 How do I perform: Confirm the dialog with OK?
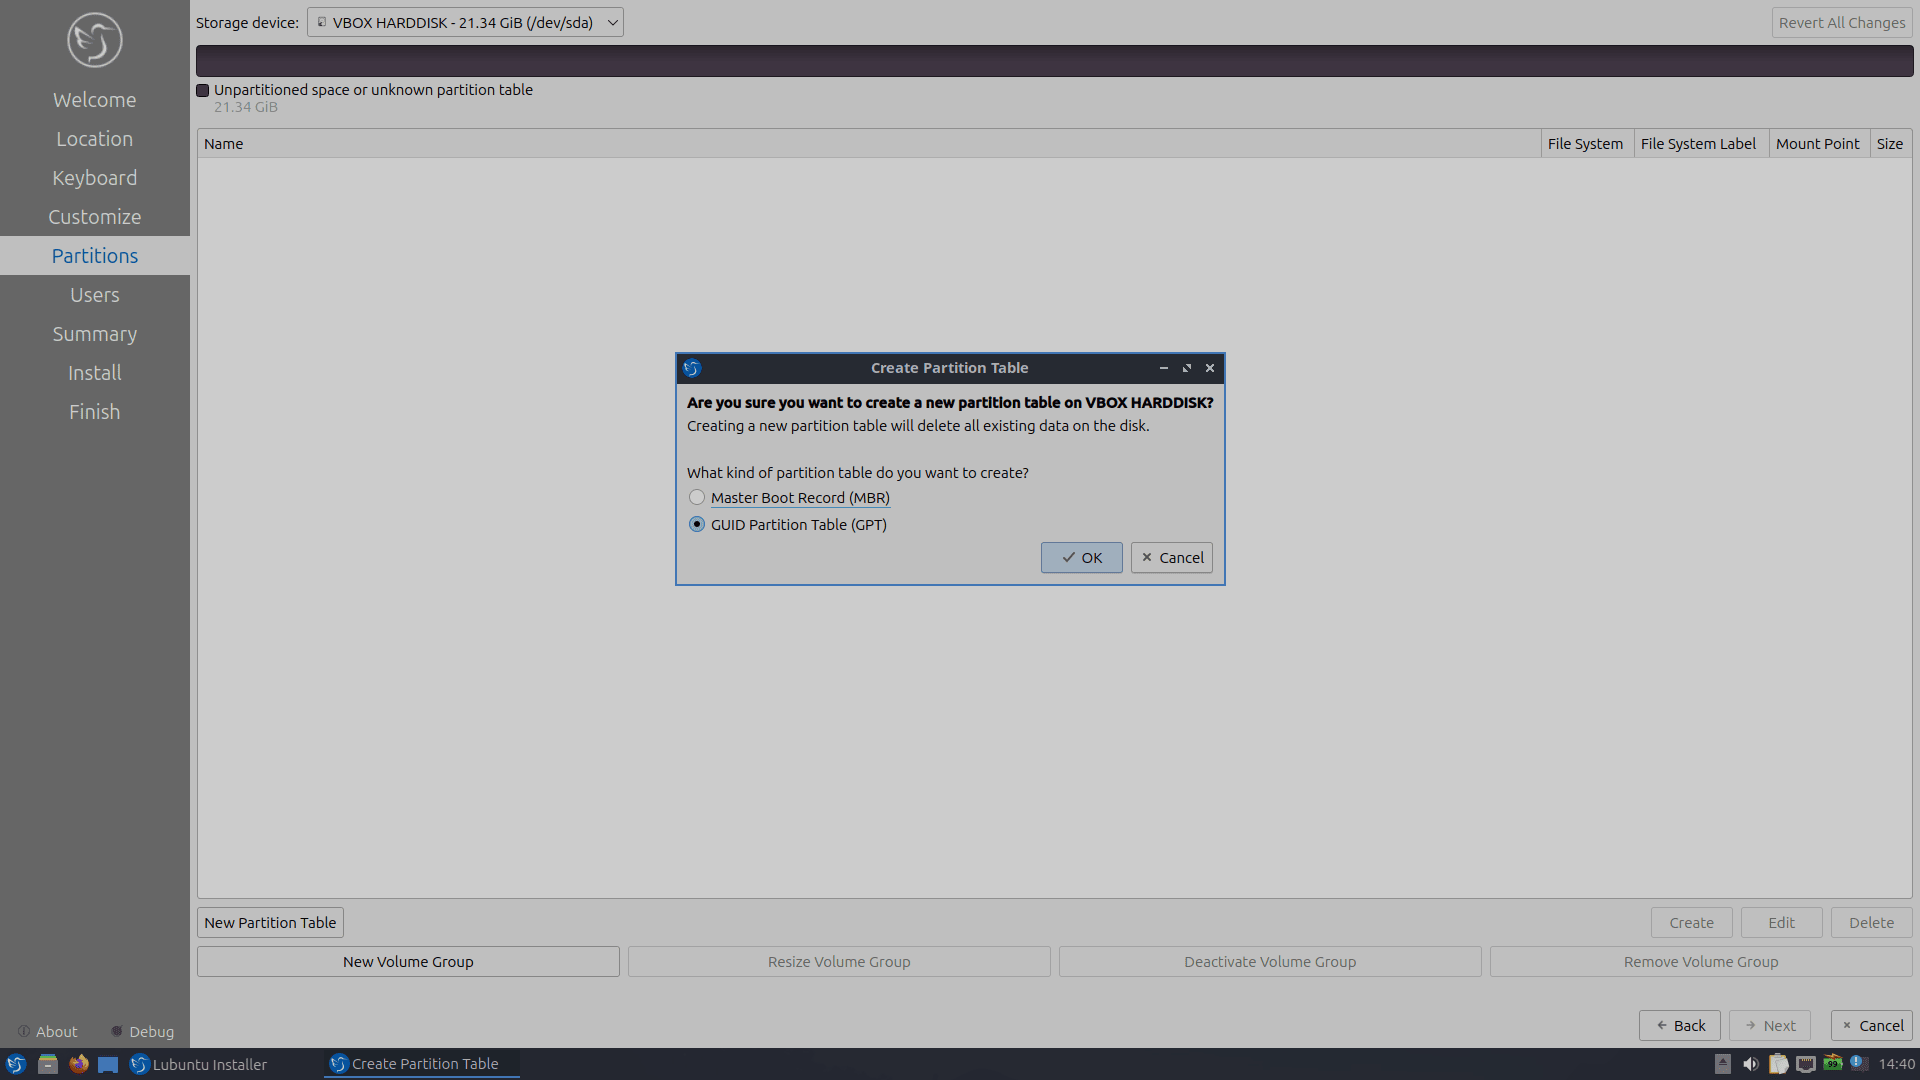1081,557
